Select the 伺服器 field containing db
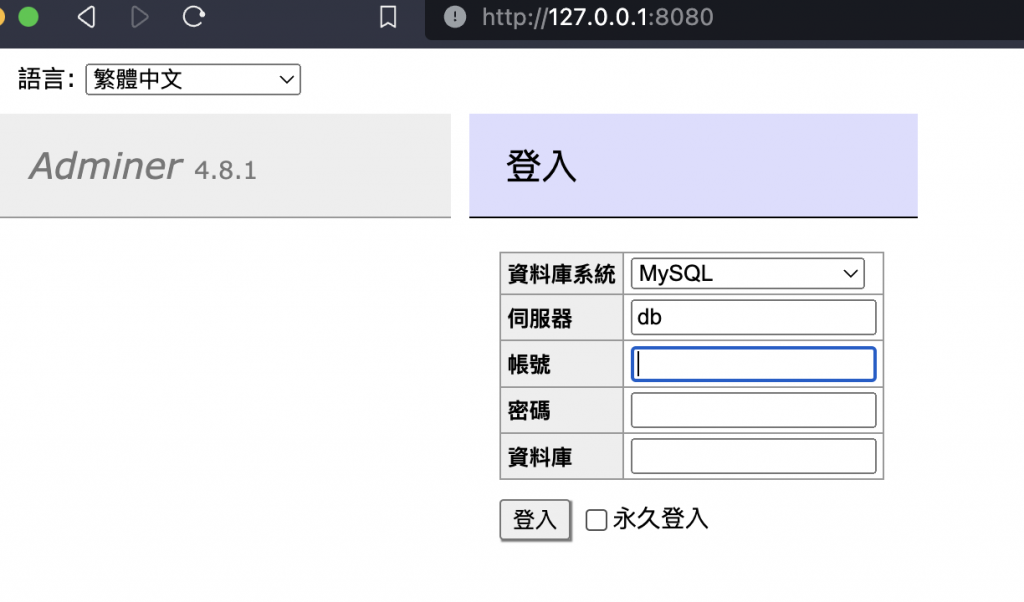This screenshot has height=602, width=1024. coord(753,317)
